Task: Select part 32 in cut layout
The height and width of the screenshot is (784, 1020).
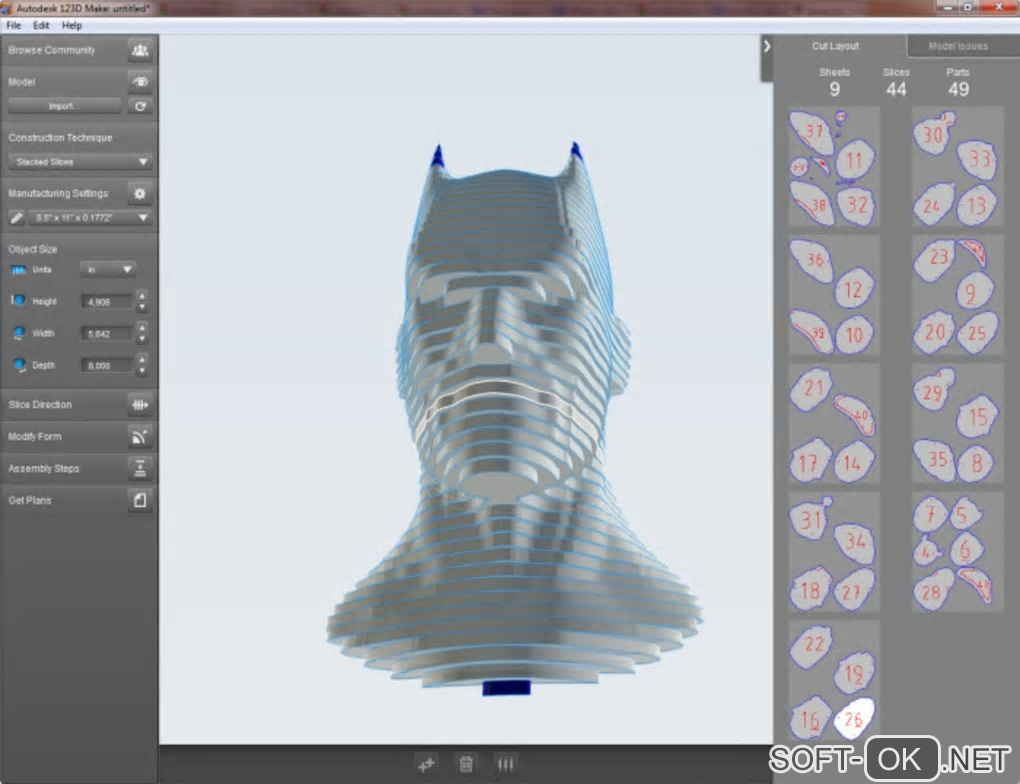Action: click(x=856, y=206)
